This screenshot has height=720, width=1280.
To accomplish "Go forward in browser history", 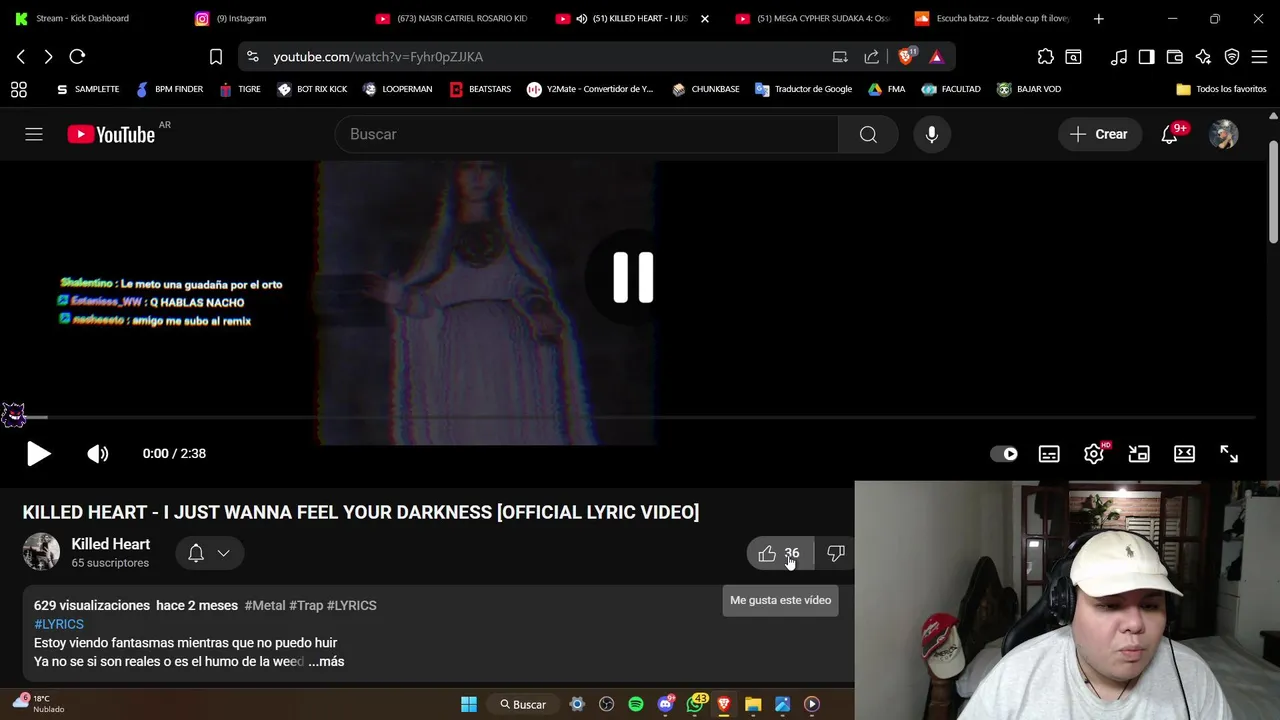I will pos(48,57).
